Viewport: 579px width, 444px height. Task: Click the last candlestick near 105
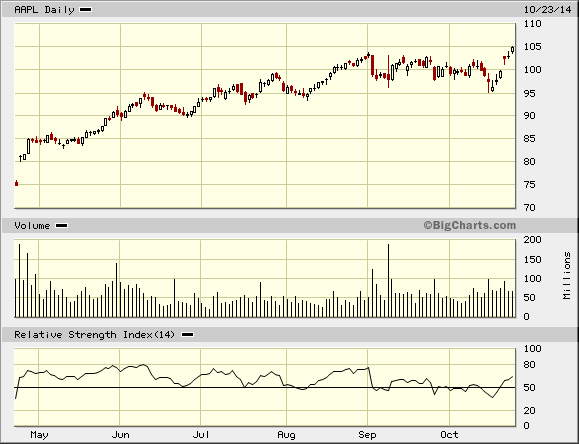pyautogui.click(x=513, y=49)
